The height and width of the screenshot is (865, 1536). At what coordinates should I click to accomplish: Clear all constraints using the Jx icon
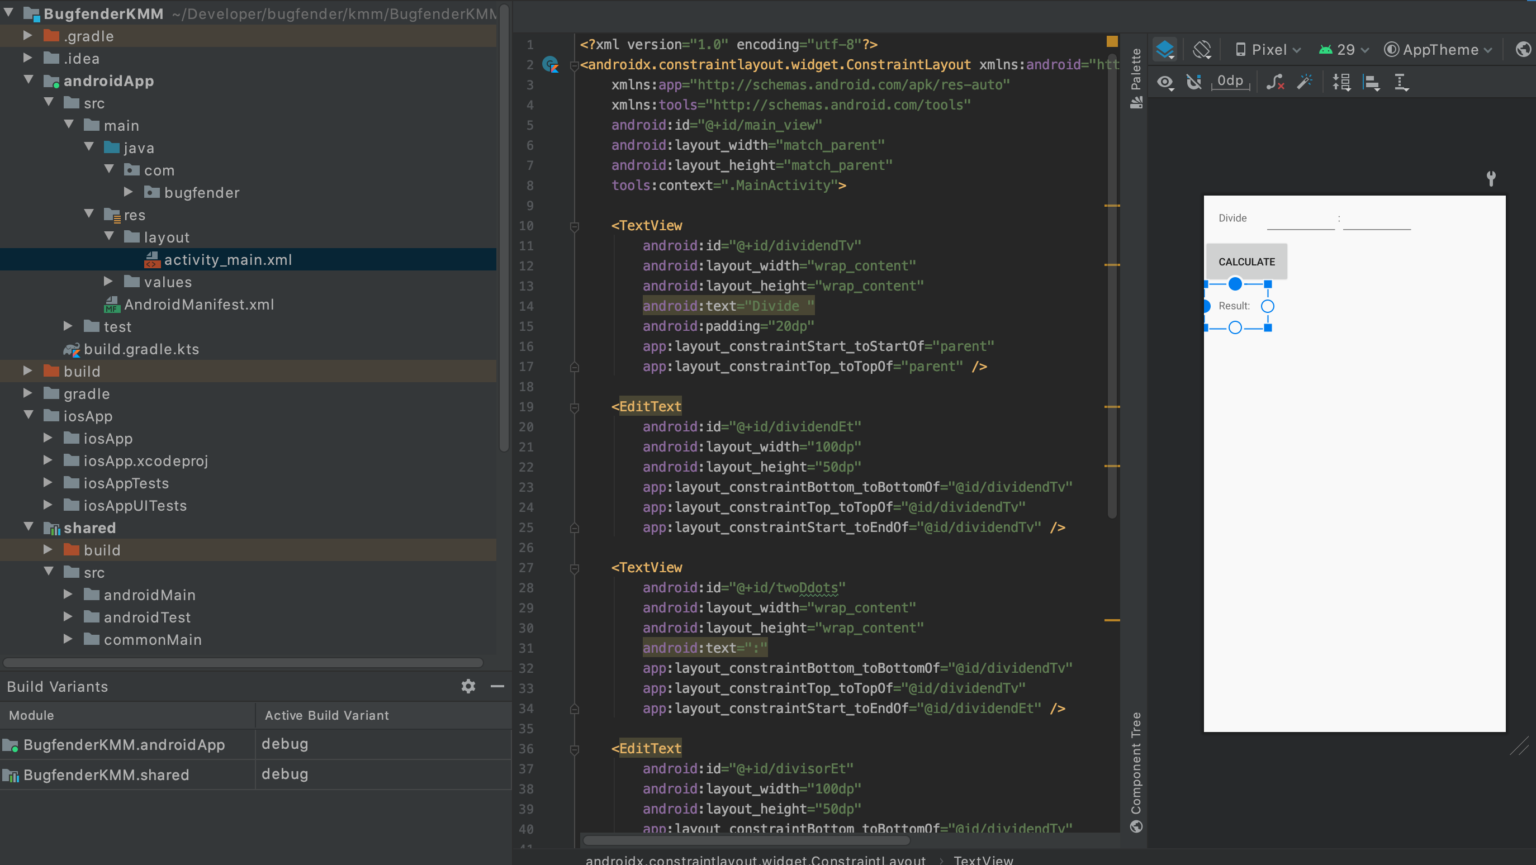click(1274, 82)
